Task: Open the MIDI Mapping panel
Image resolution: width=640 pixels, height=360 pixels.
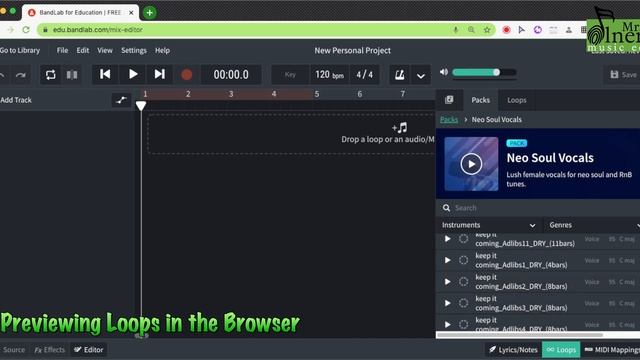Action: 611,350
